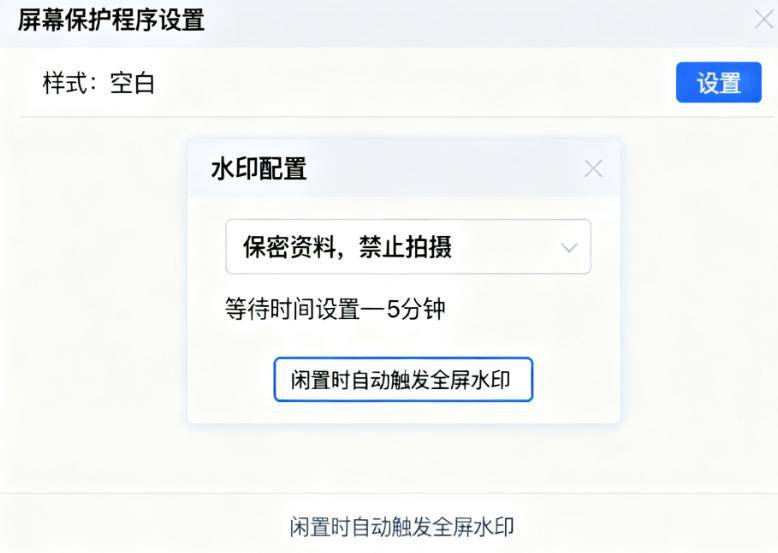Image resolution: width=778 pixels, height=553 pixels.
Task: Close the 屏幕保护程序设置 window
Action: [x=764, y=19]
